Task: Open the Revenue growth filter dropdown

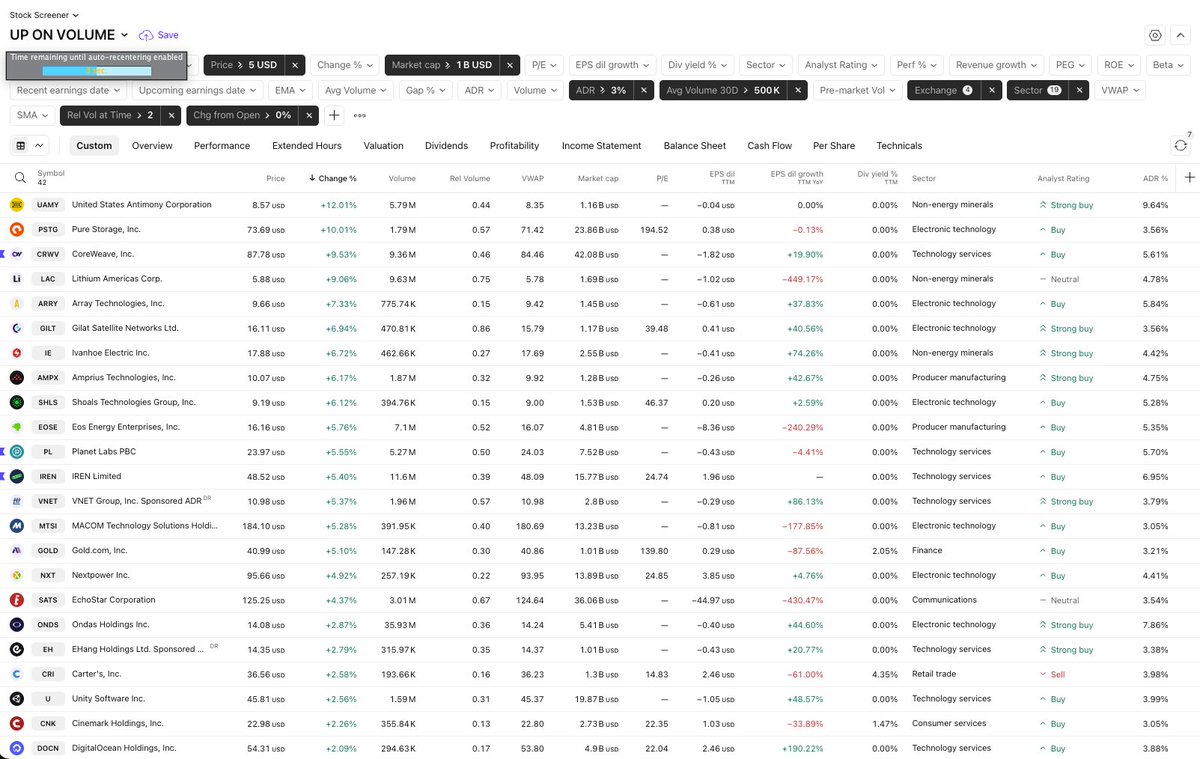Action: click(x=996, y=65)
